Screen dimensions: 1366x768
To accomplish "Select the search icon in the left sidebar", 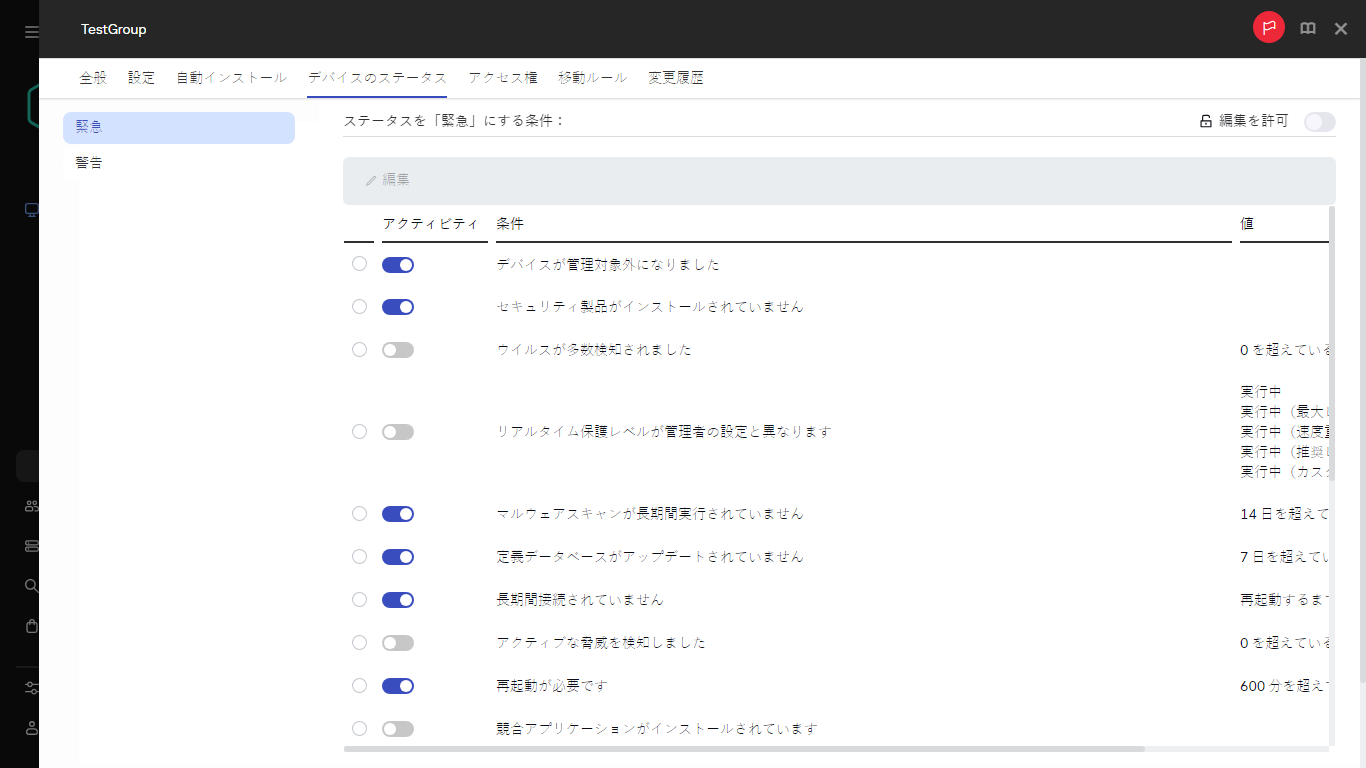I will tap(30, 585).
